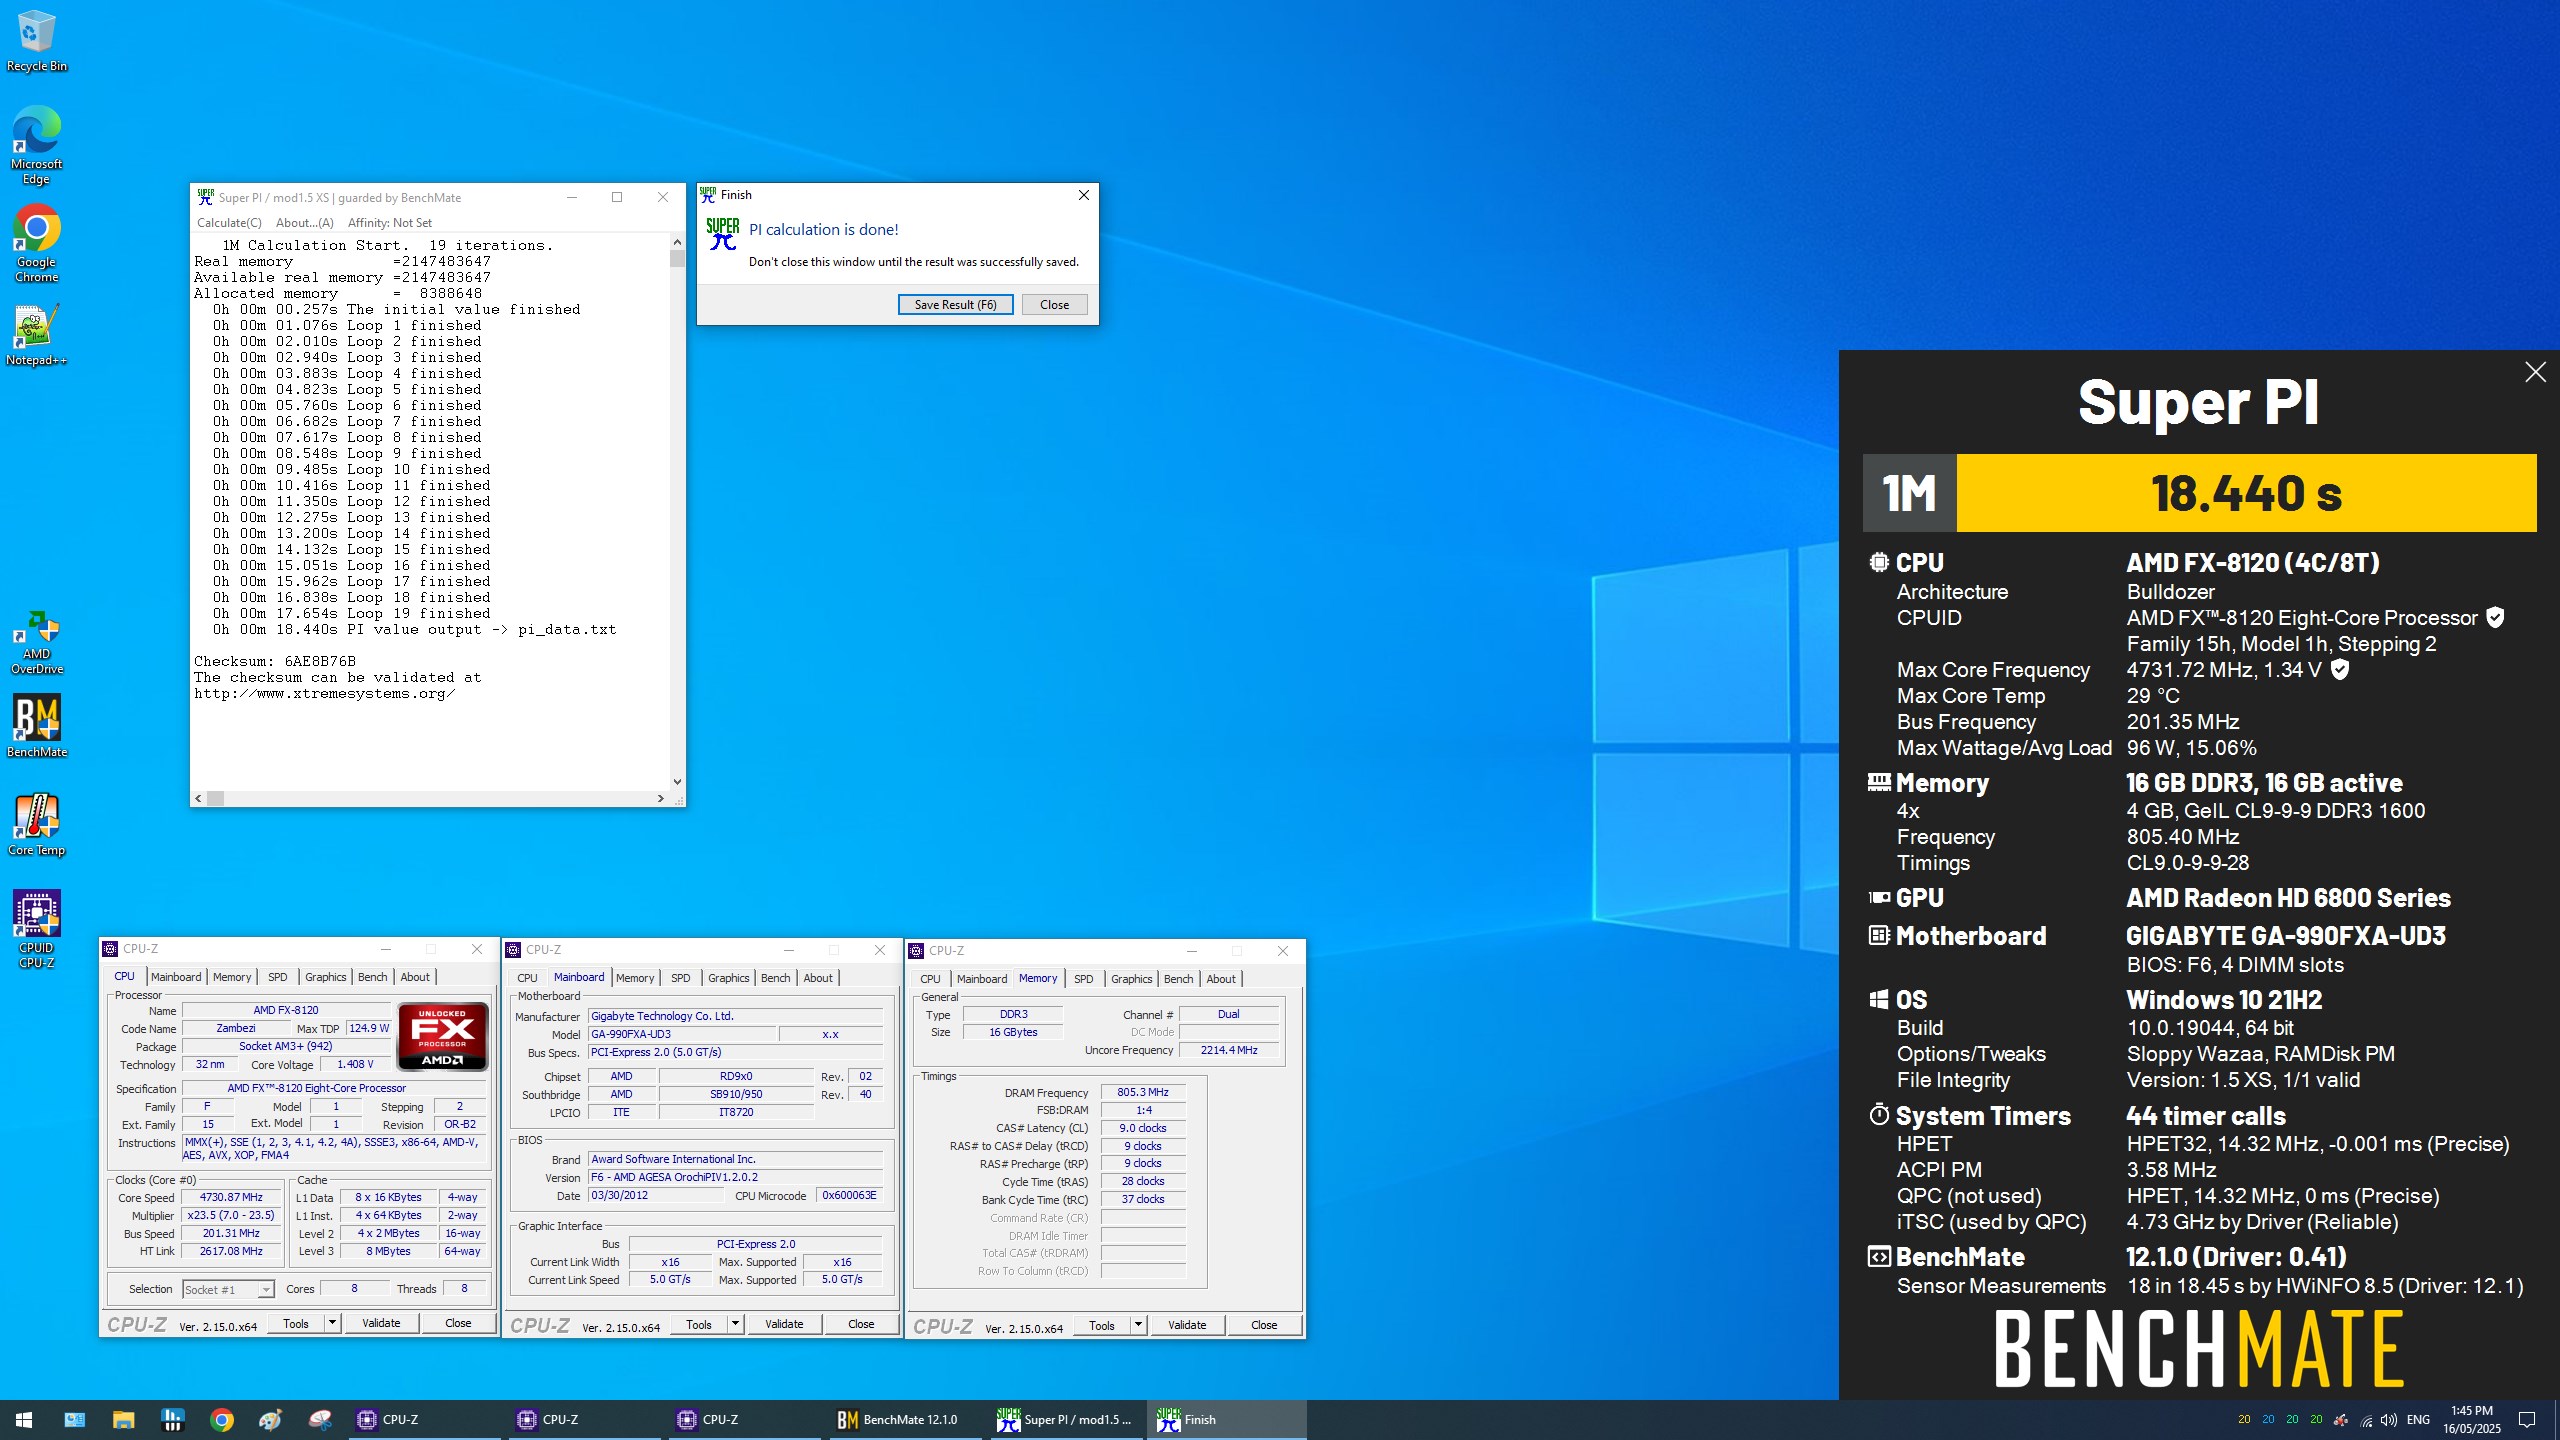Open Chrome from the taskbar
This screenshot has height=1440, width=2560.
tap(222, 1419)
